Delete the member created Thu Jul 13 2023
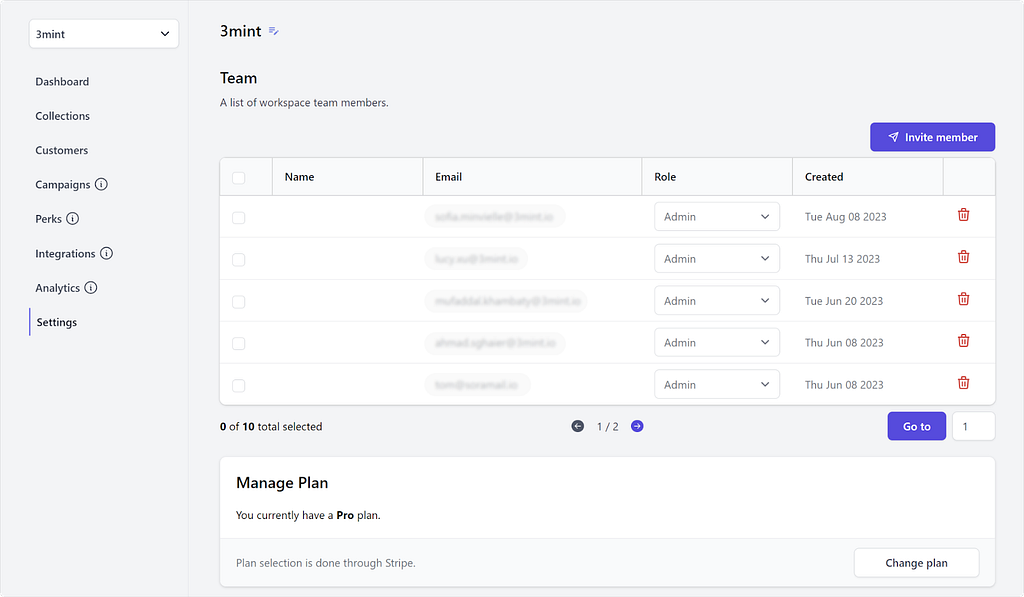Image resolution: width=1024 pixels, height=597 pixels. click(963, 257)
